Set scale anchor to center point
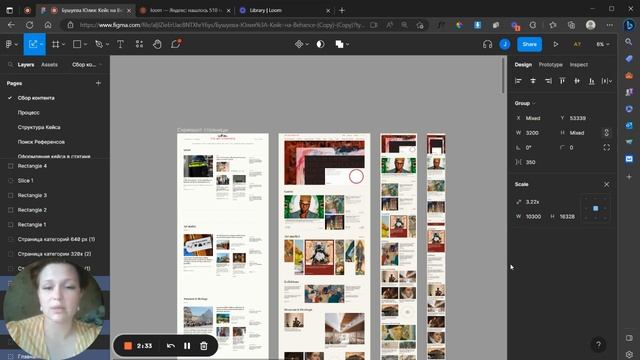This screenshot has height=360, width=640. coord(596,209)
